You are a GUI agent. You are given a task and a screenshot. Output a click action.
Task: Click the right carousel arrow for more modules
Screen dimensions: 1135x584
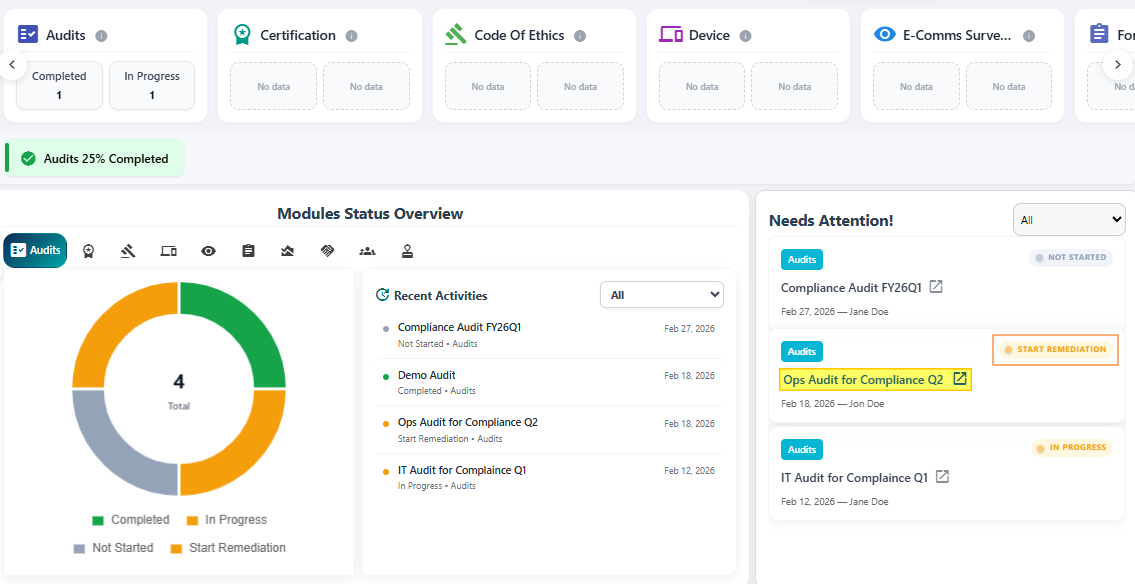(x=1118, y=64)
